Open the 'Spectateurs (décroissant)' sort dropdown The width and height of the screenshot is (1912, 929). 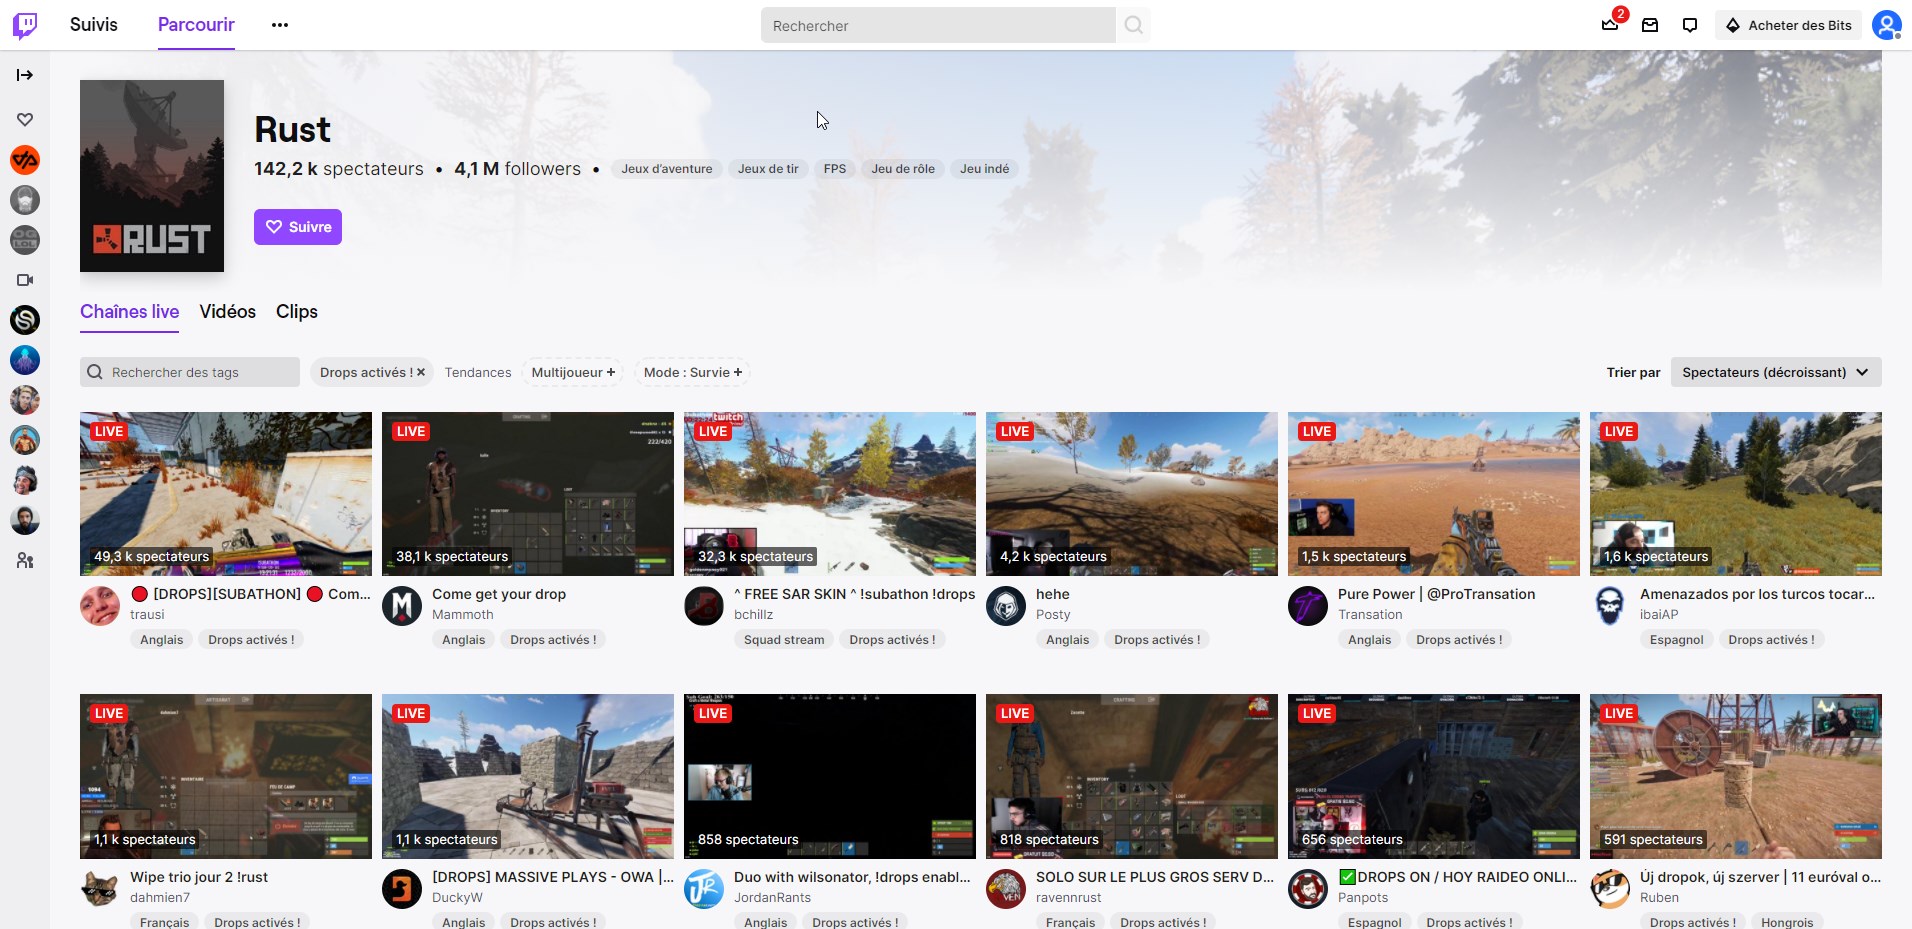[x=1775, y=372]
